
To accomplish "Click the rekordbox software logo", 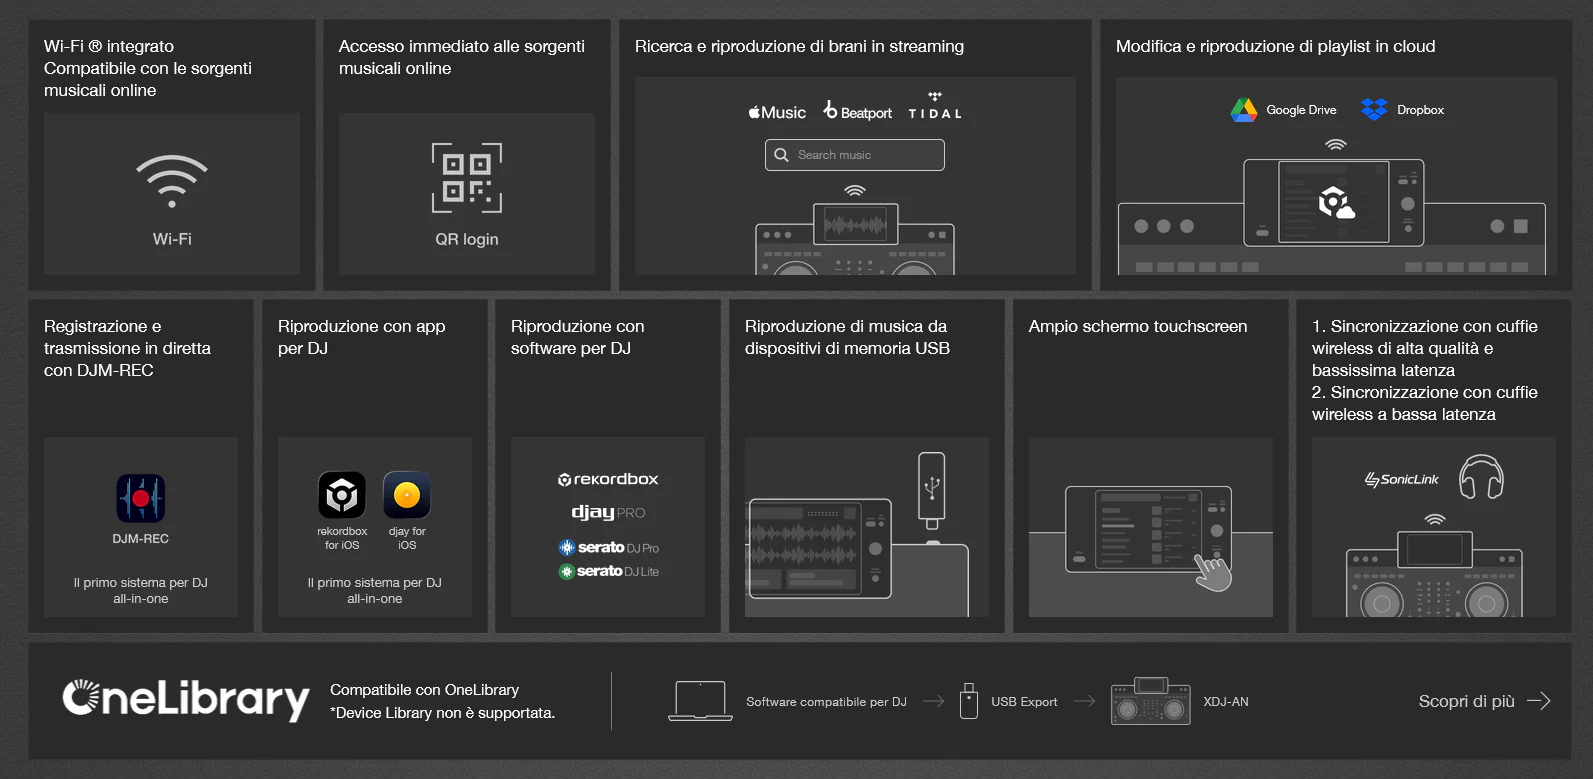I will pos(608,479).
